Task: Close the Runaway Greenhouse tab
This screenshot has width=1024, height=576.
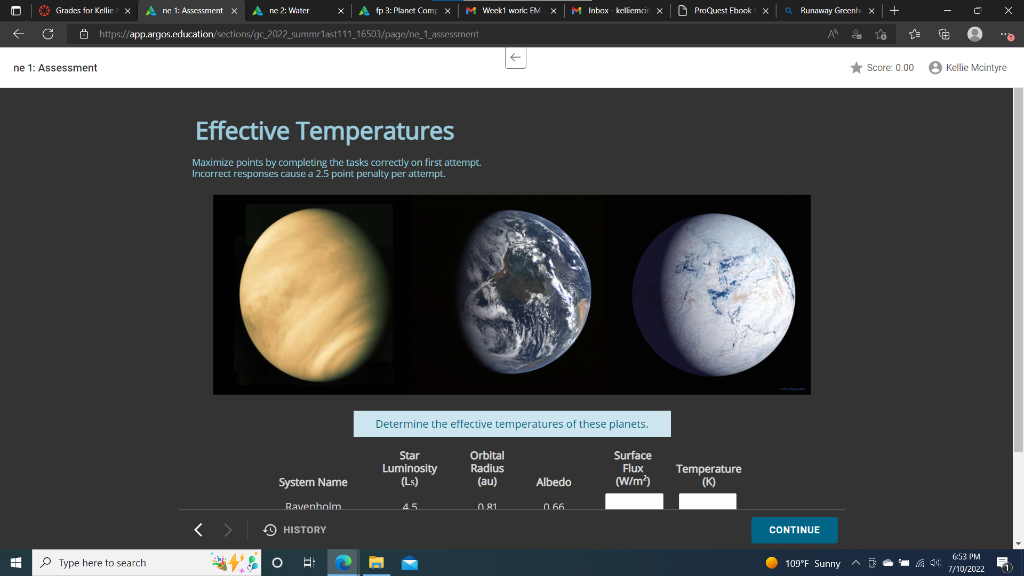Action: [x=871, y=10]
